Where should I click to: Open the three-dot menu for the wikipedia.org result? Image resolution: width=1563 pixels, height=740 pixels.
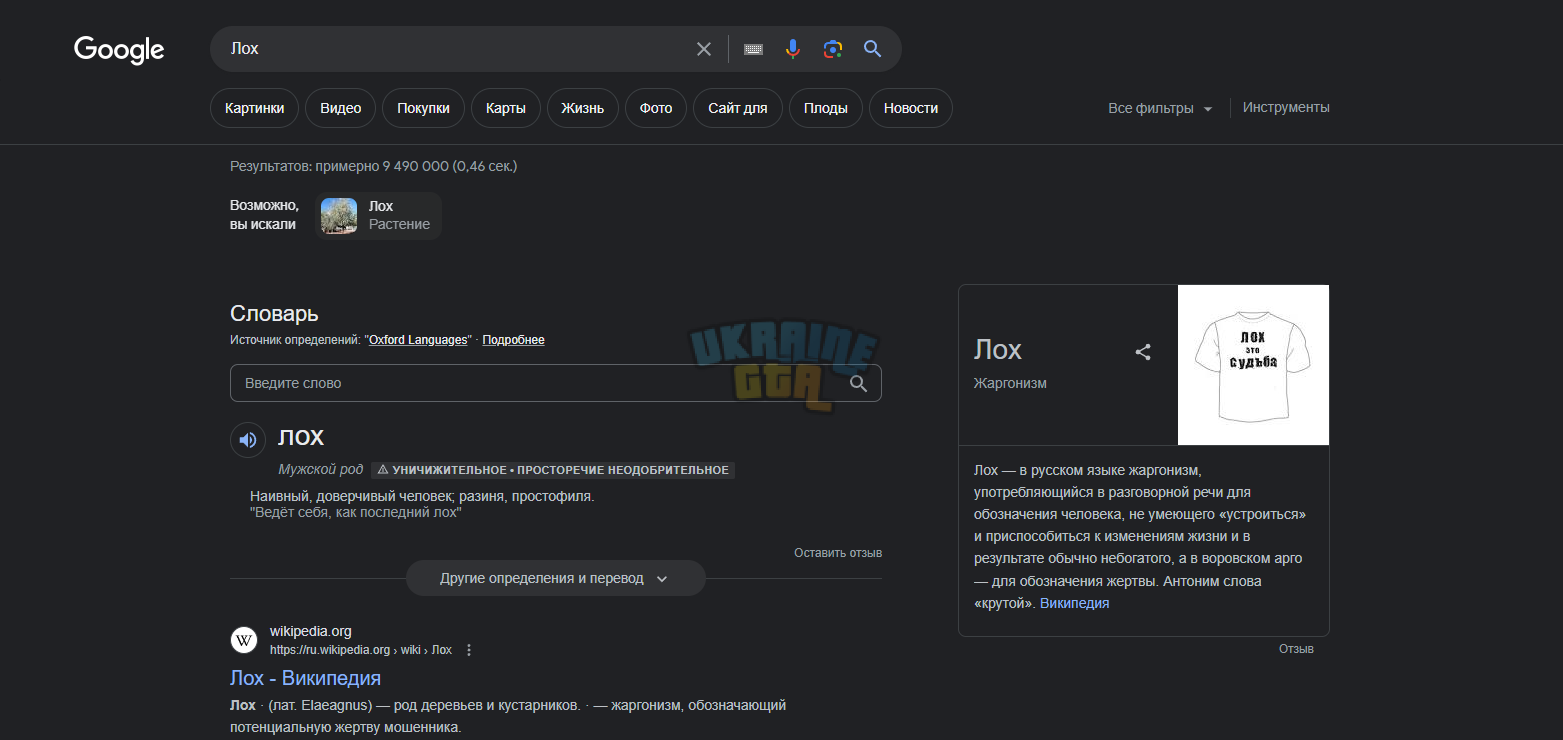469,650
